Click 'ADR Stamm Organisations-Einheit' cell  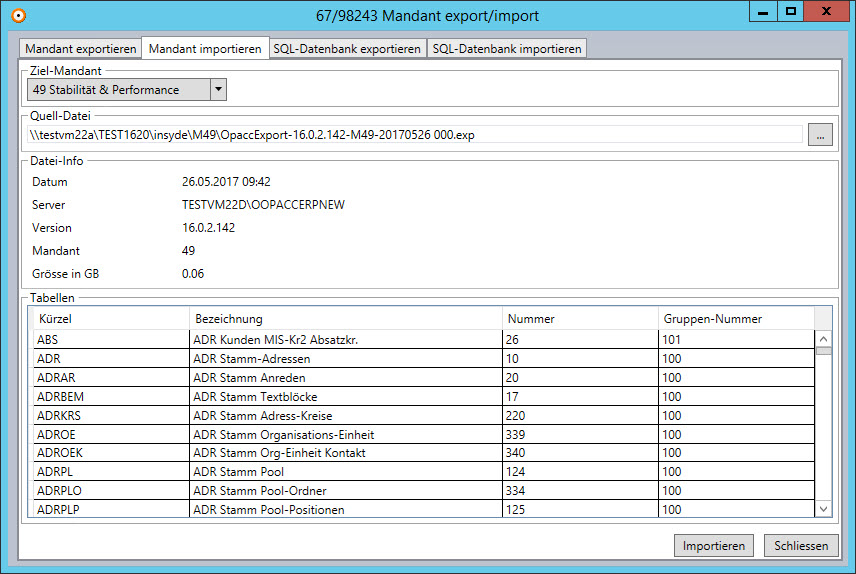tap(346, 435)
